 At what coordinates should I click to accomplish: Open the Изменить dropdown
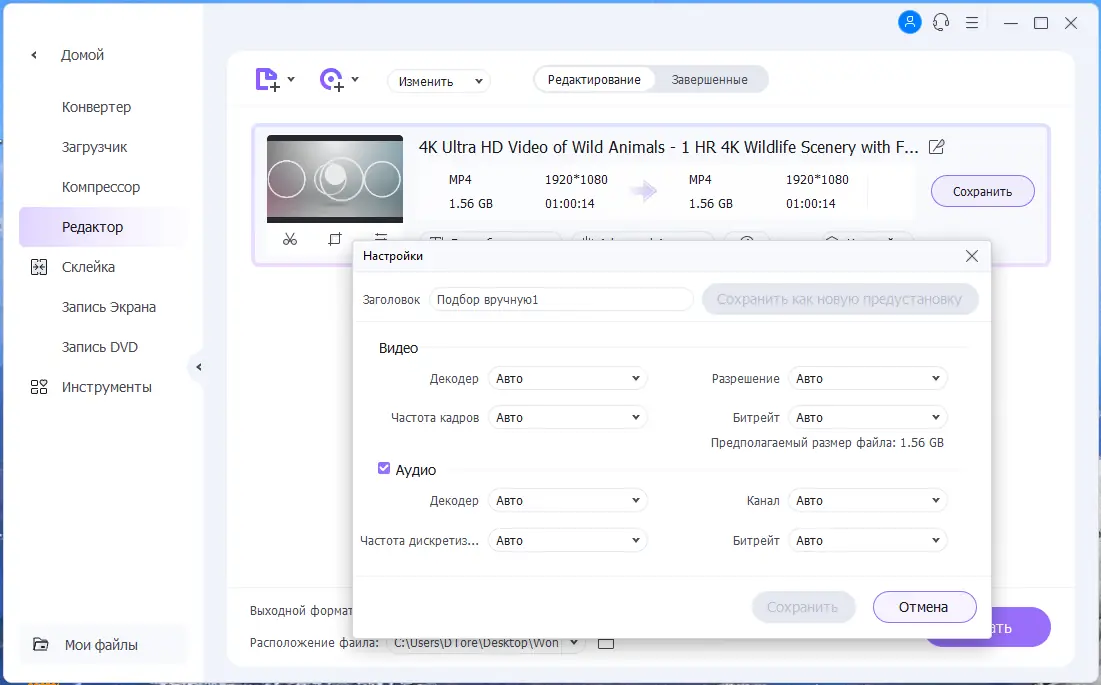[438, 81]
